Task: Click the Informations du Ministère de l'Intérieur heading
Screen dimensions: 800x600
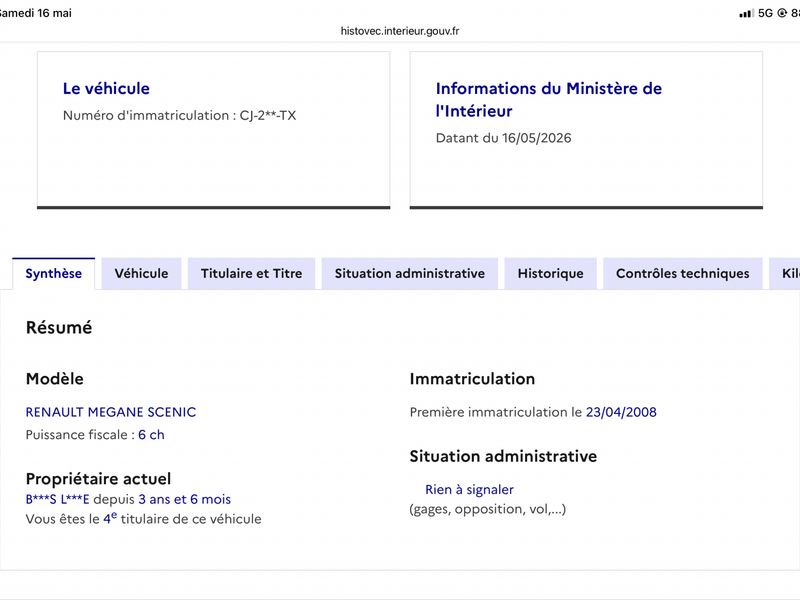Action: 548,99
